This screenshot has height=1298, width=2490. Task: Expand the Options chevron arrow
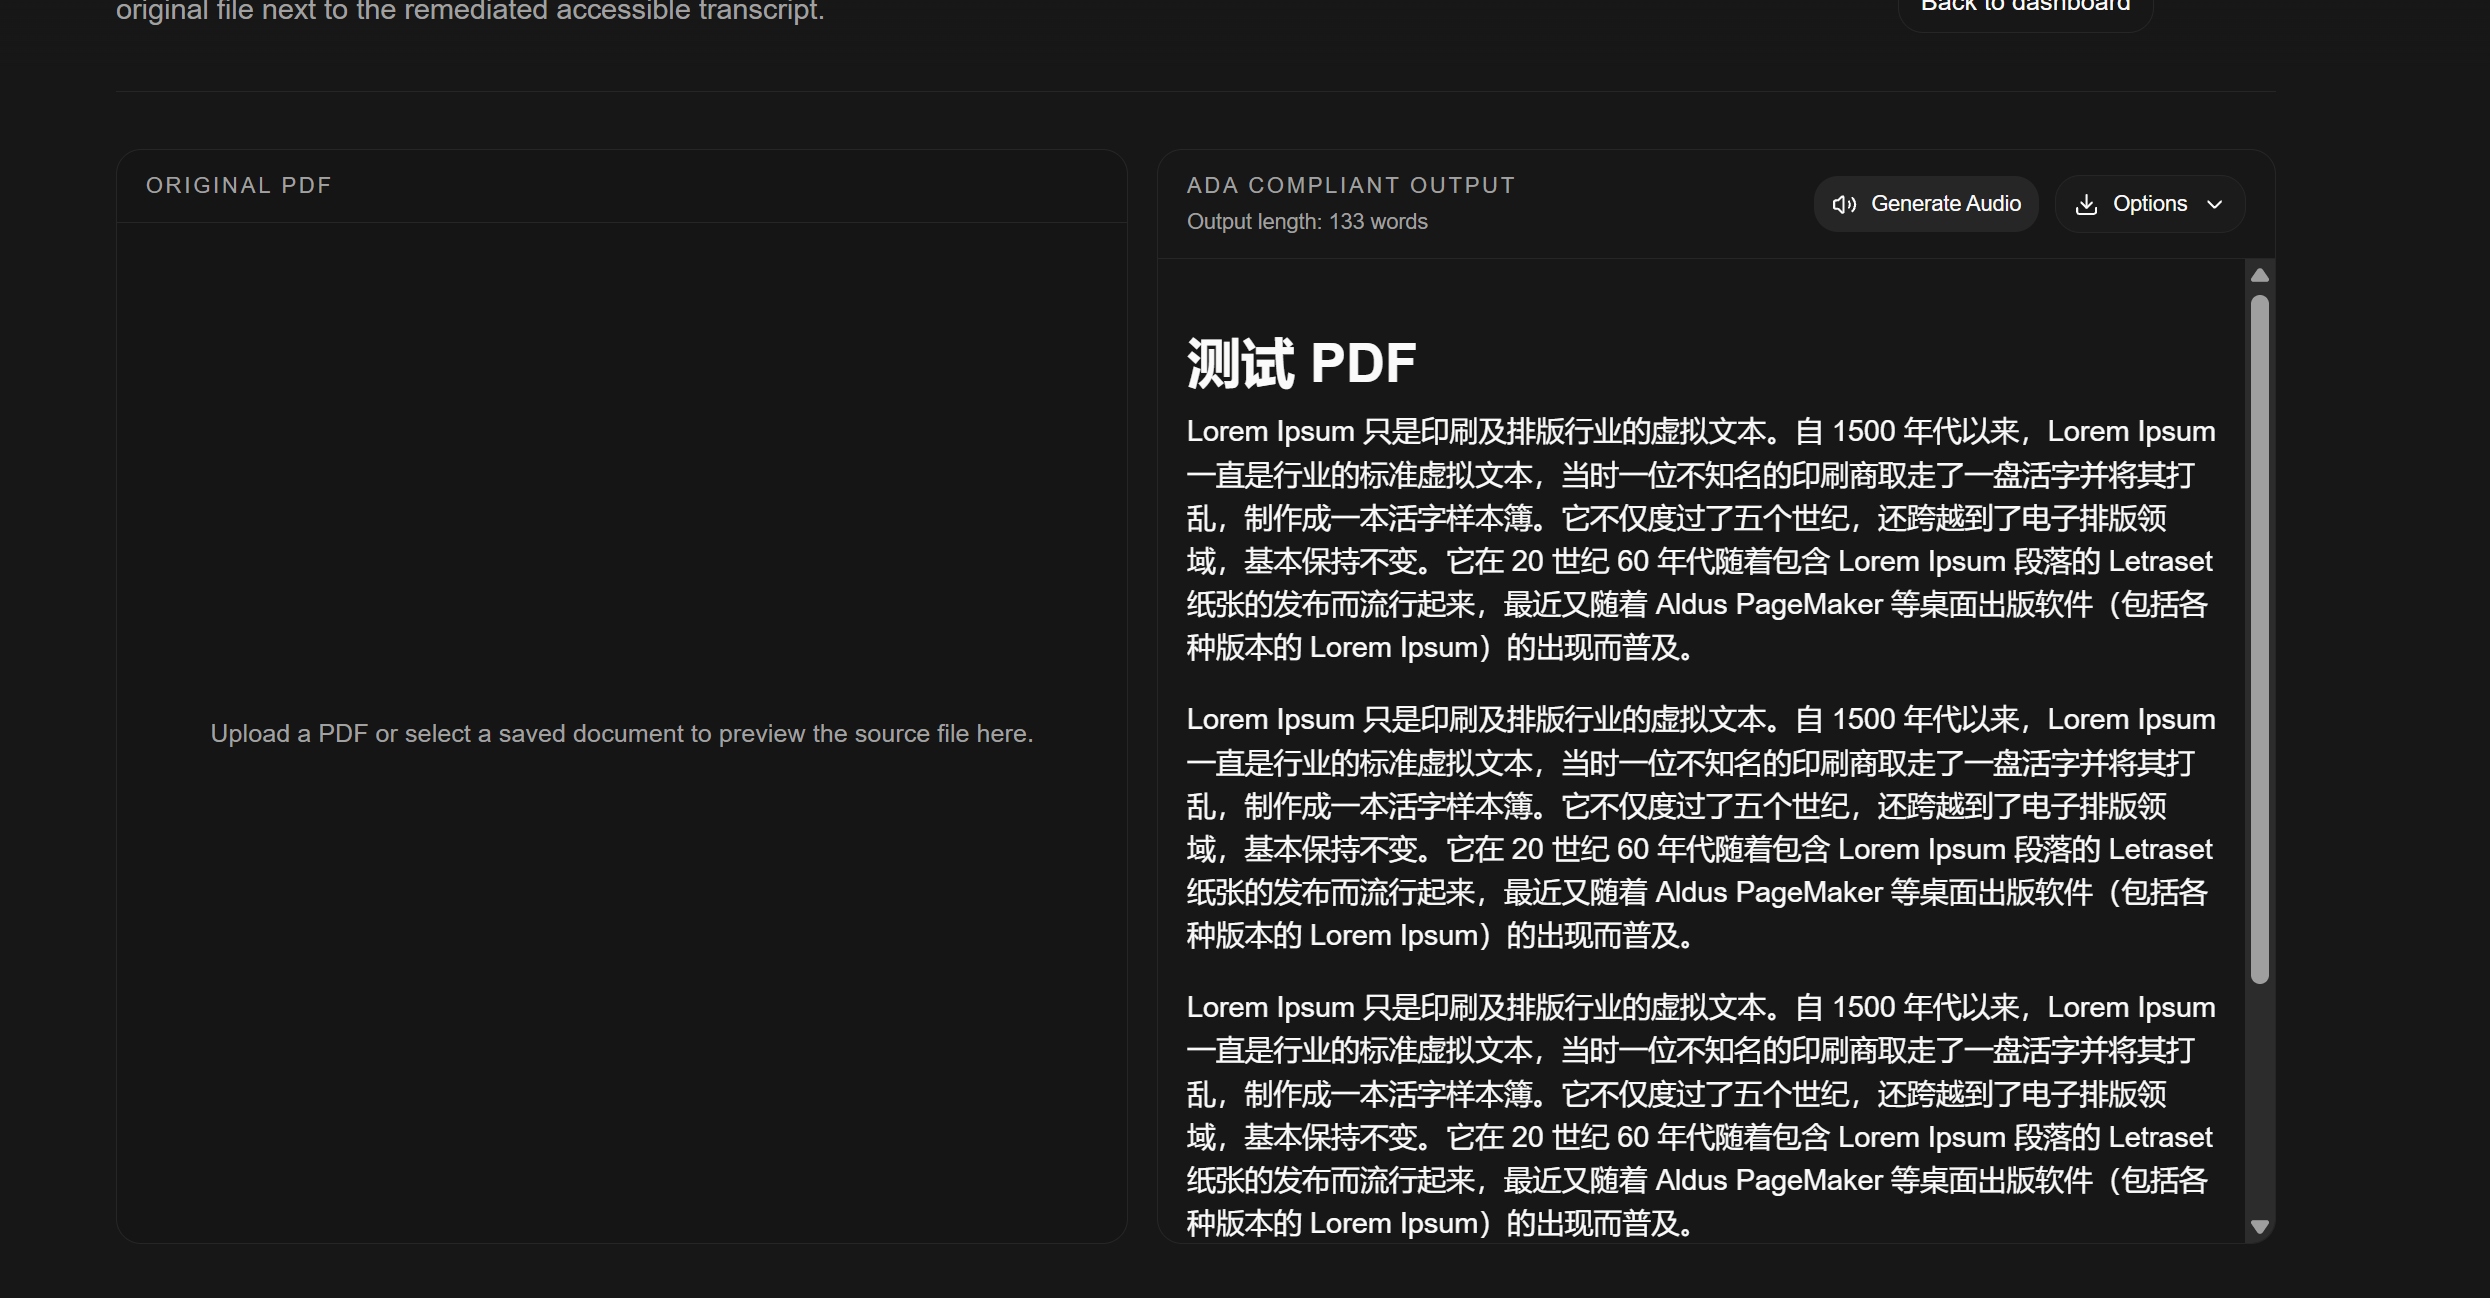[2215, 204]
